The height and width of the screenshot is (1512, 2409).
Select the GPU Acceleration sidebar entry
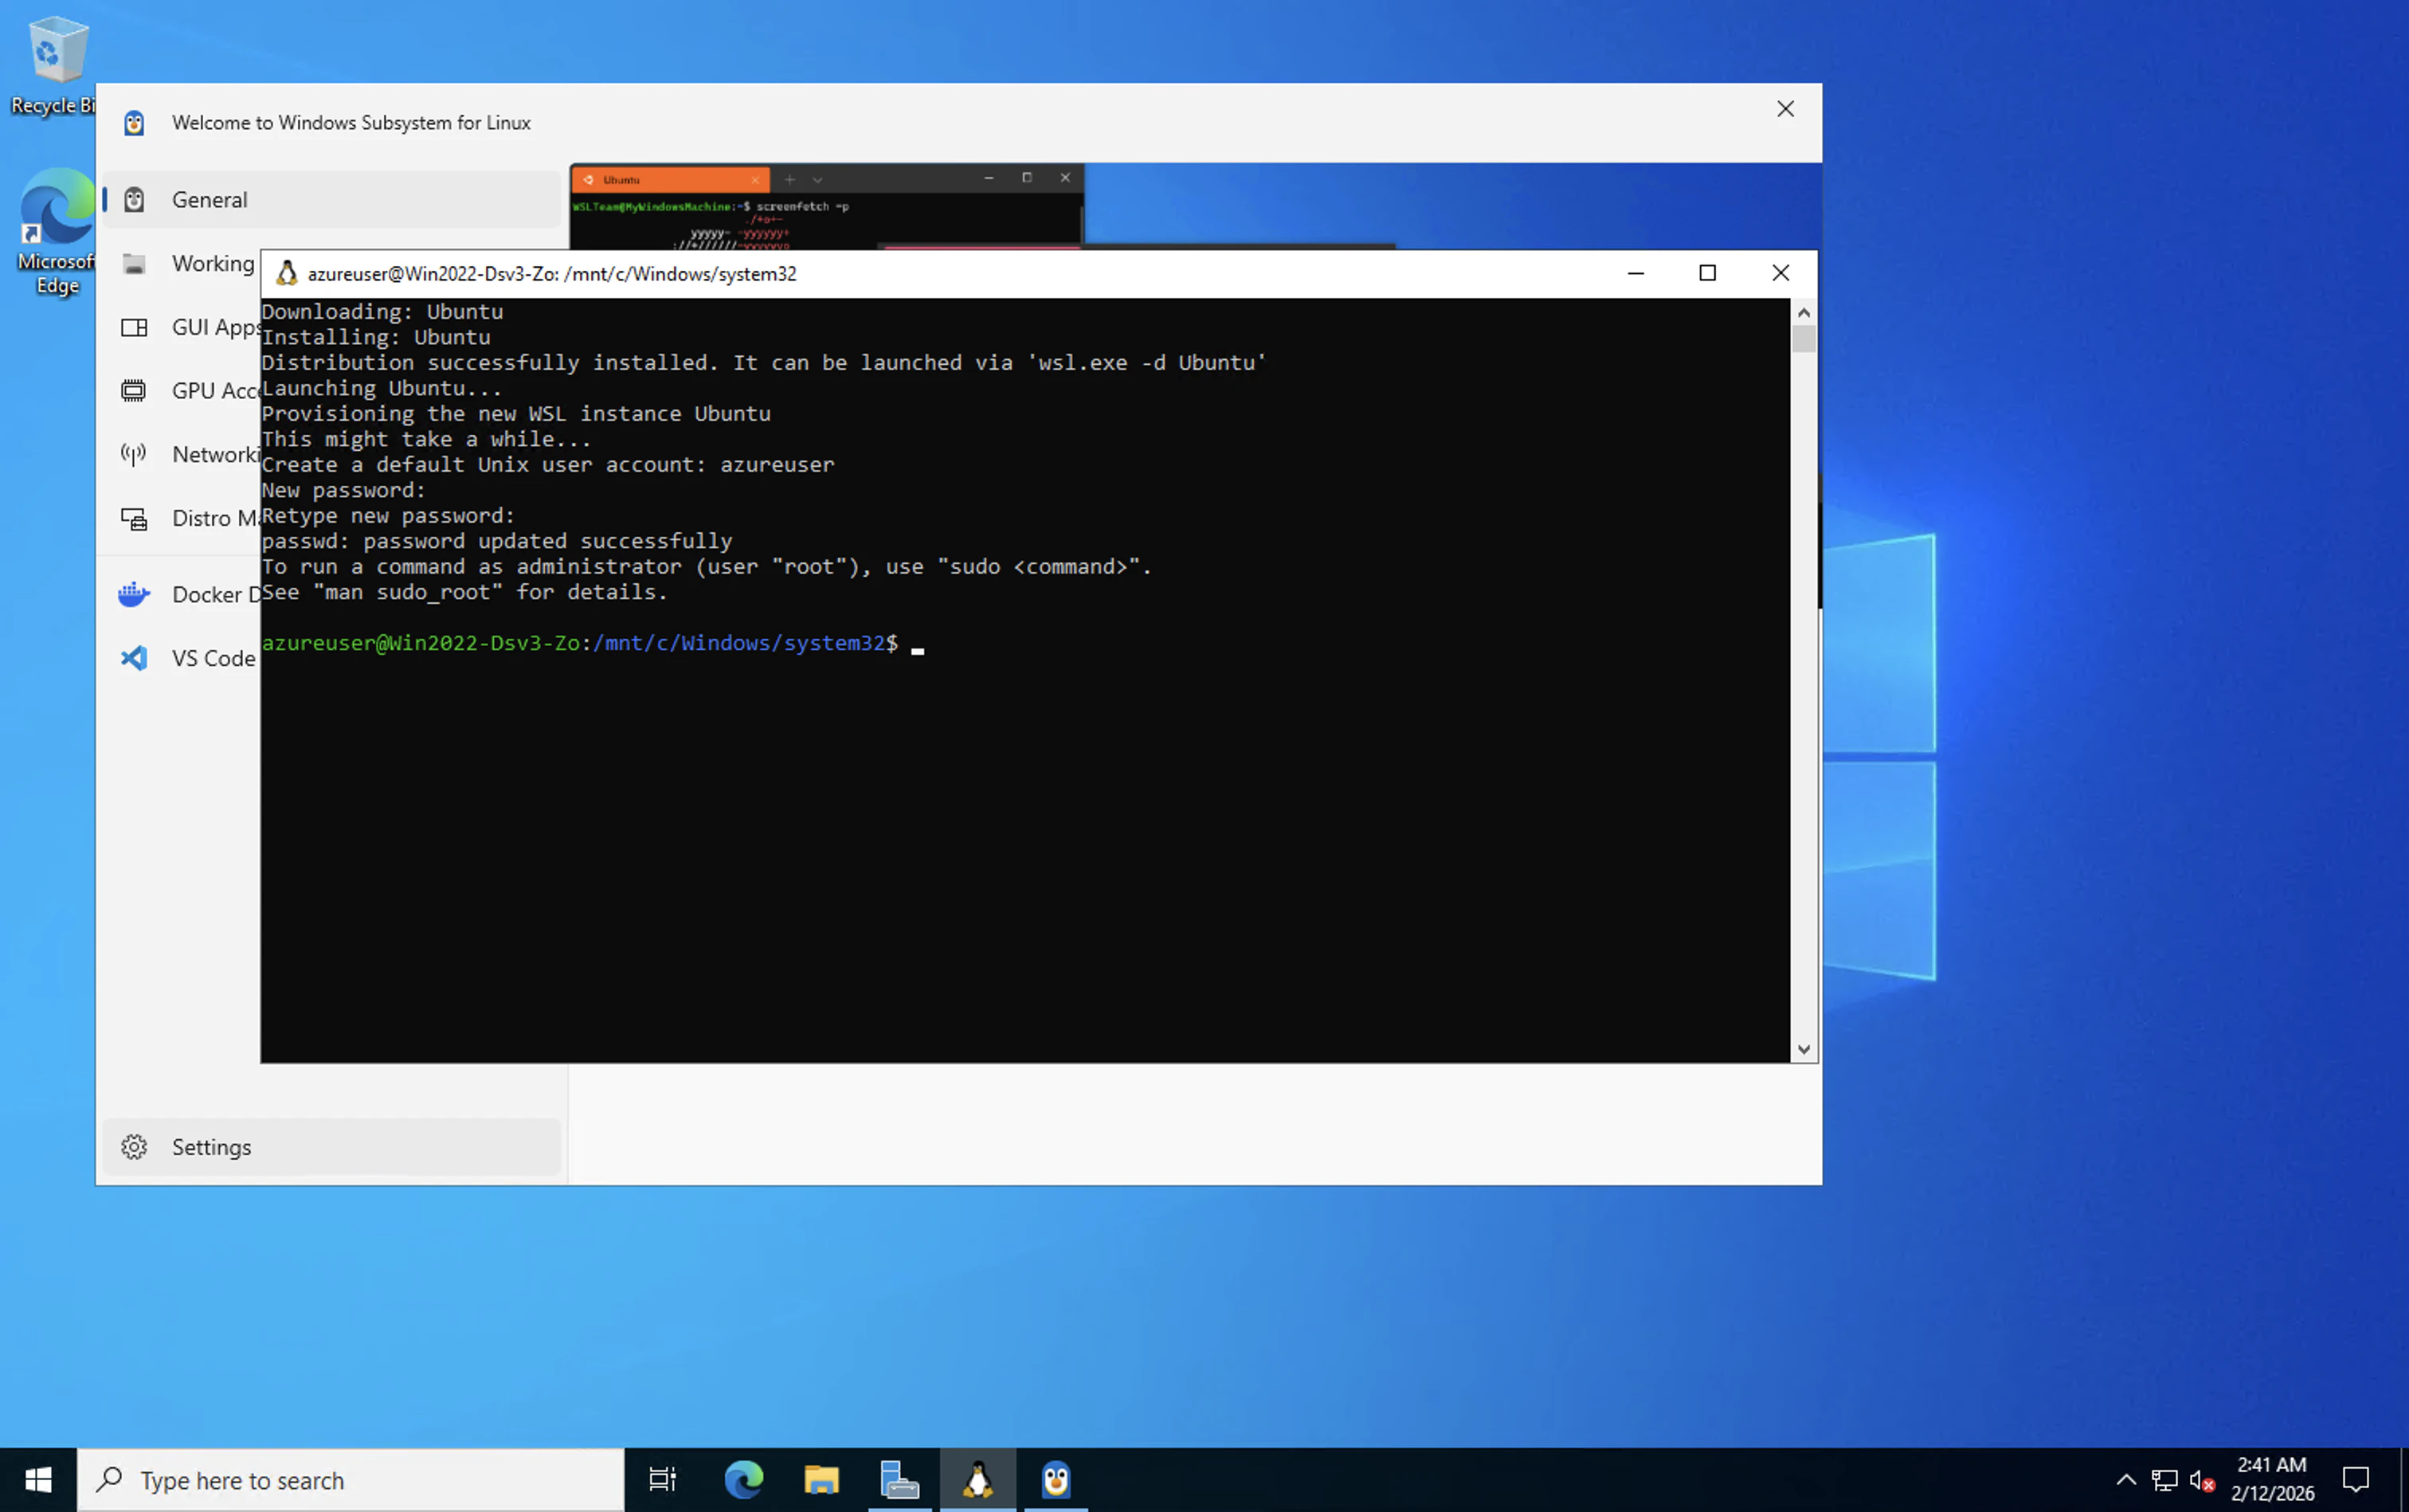click(x=182, y=391)
